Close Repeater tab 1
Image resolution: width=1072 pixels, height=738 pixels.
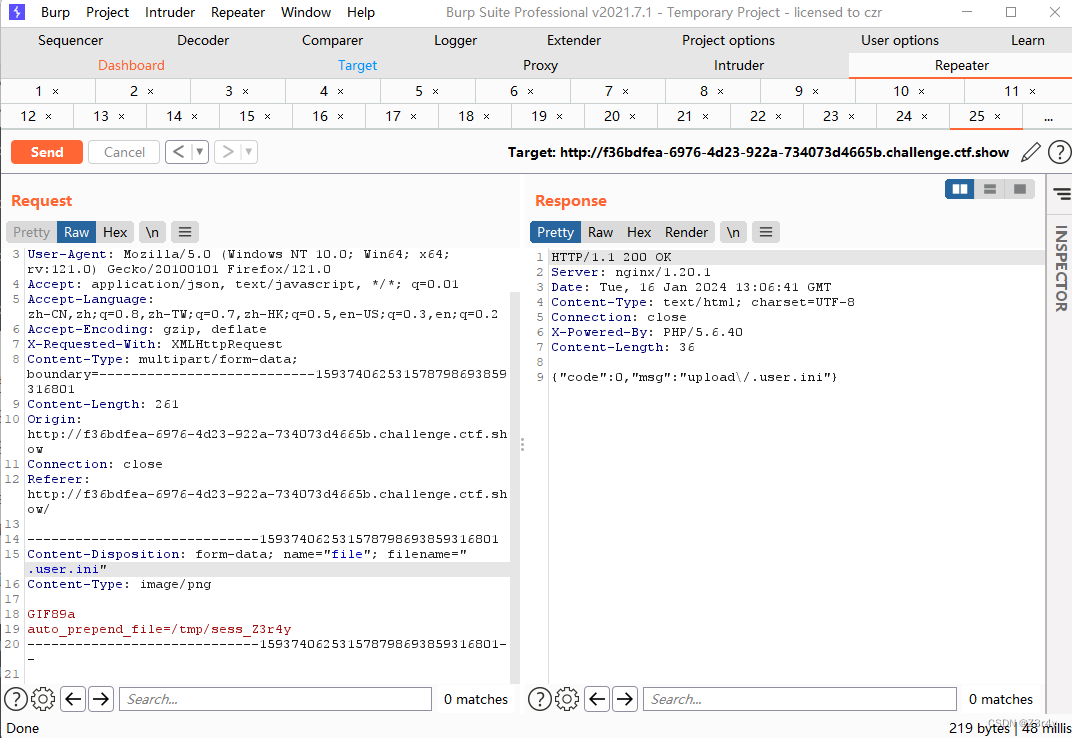tap(55, 92)
